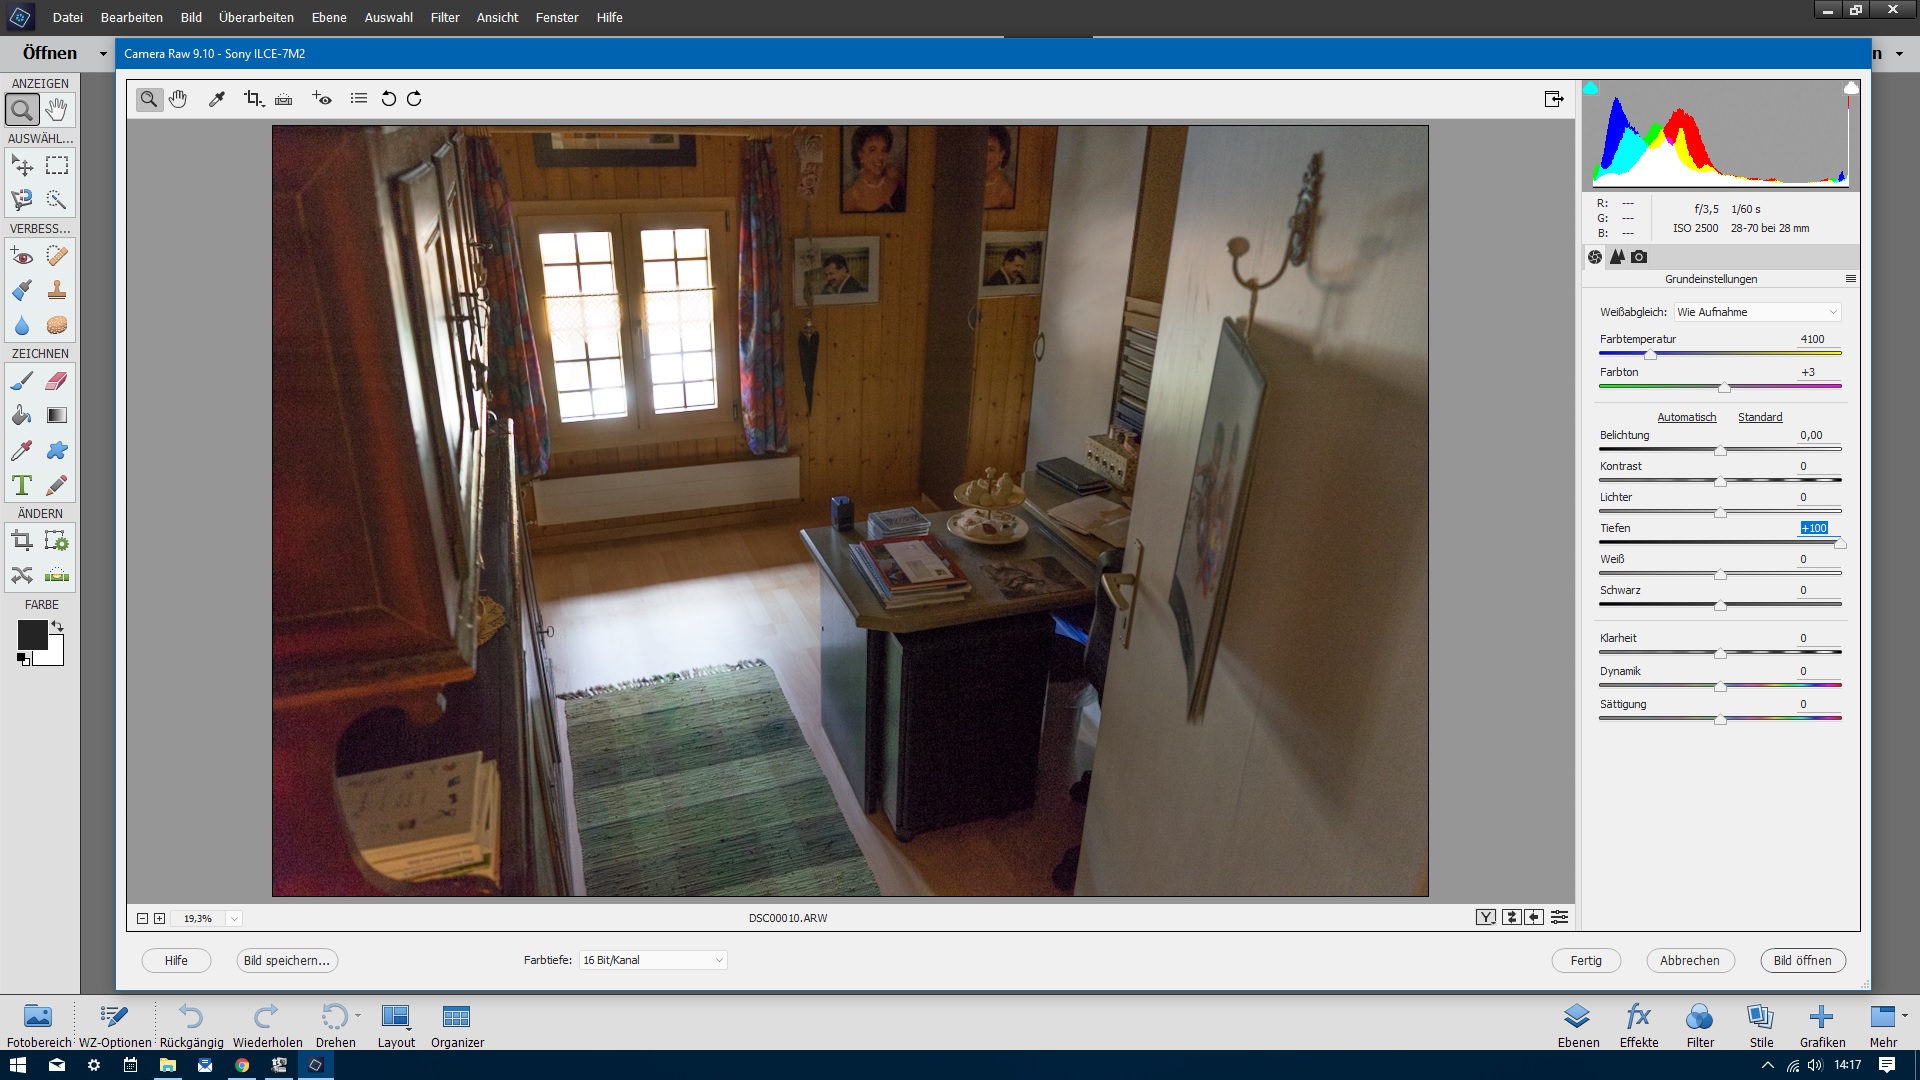The image size is (1920, 1080).
Task: Rotate image 90° clockwise
Action: 414,98
